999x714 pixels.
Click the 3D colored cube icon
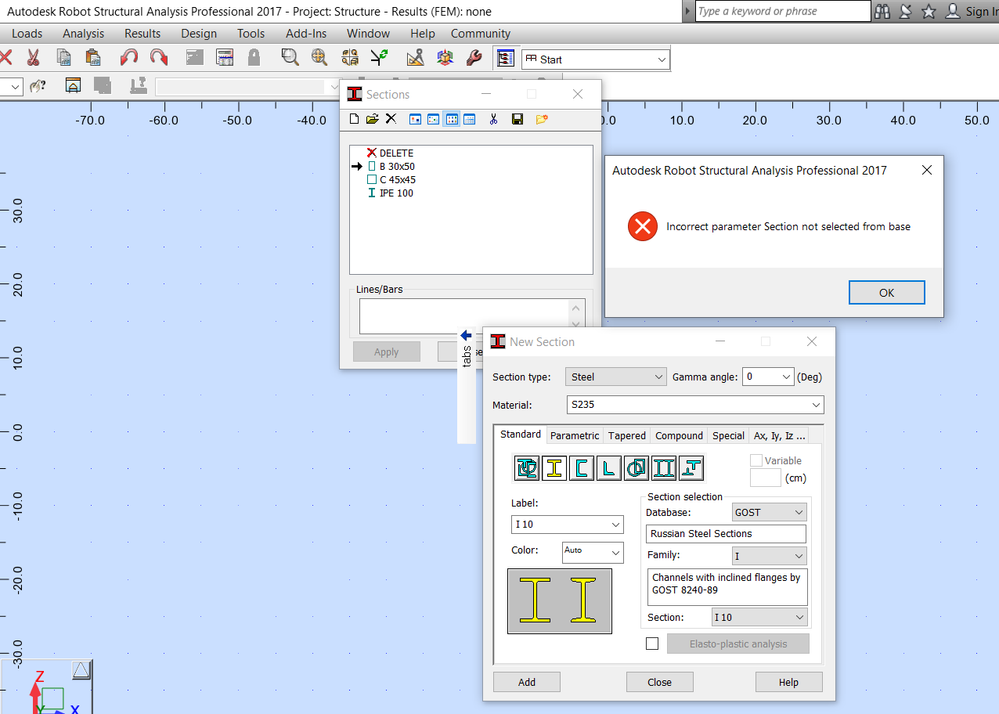[445, 58]
